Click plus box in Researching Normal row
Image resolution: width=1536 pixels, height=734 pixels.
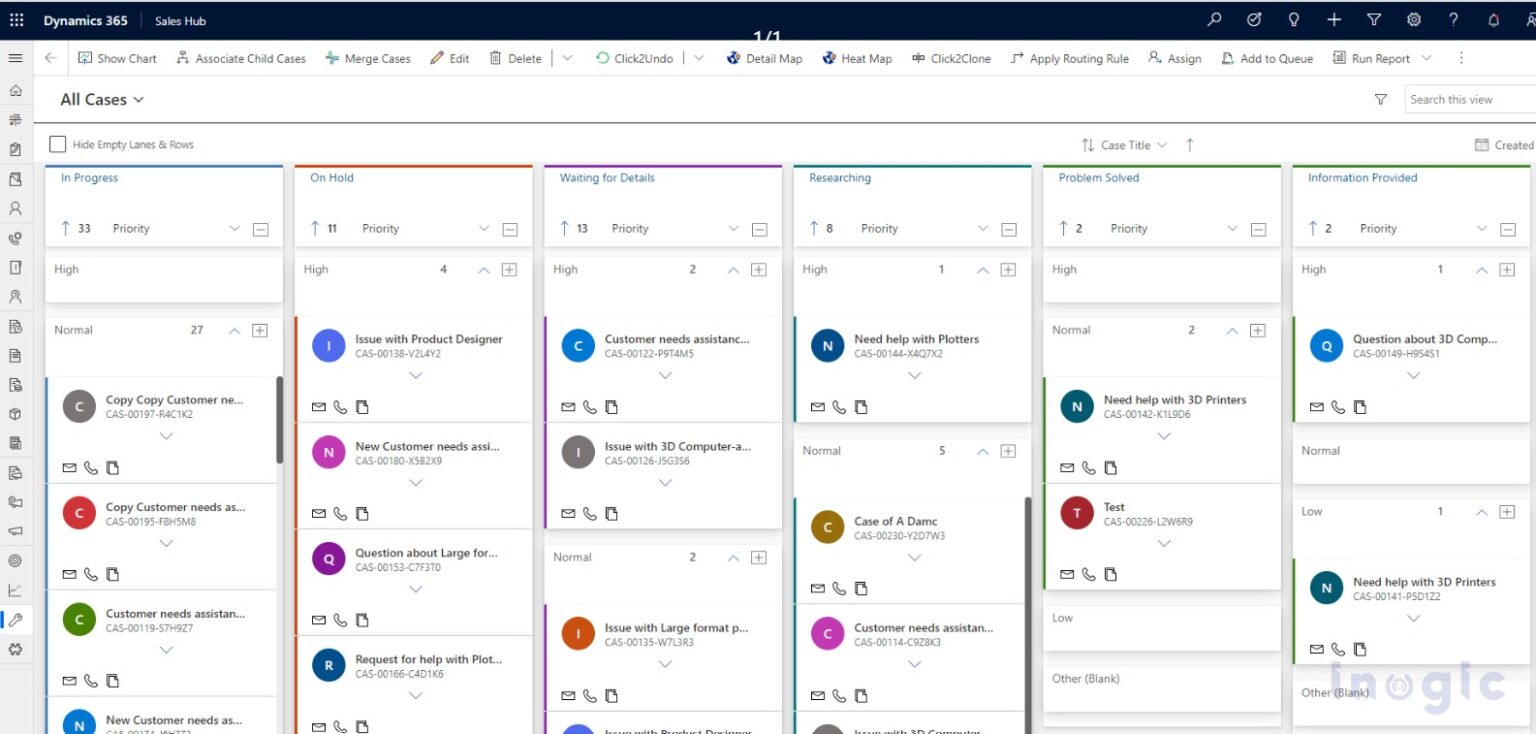1008,451
